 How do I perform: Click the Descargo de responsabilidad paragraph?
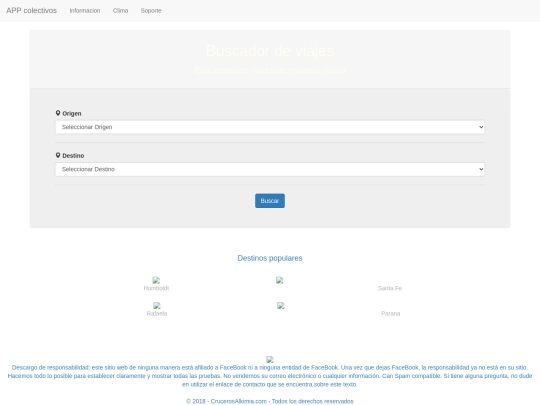click(x=270, y=376)
